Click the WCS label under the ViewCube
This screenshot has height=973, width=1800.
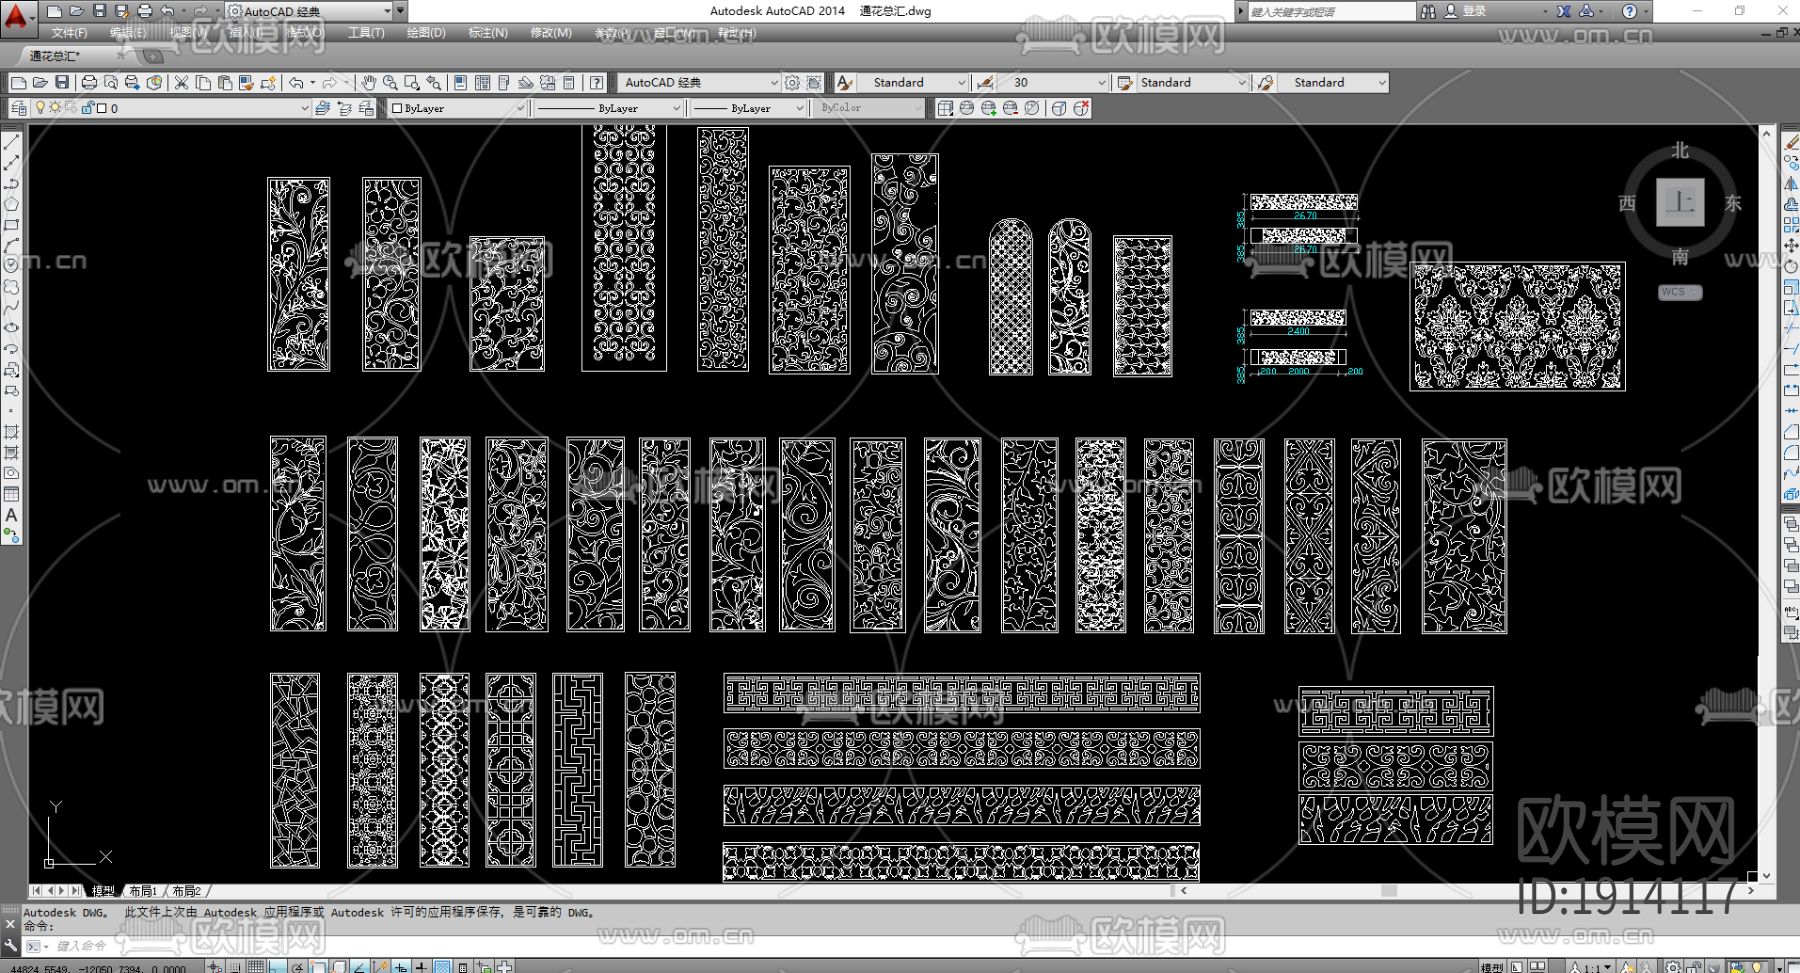tap(1678, 293)
